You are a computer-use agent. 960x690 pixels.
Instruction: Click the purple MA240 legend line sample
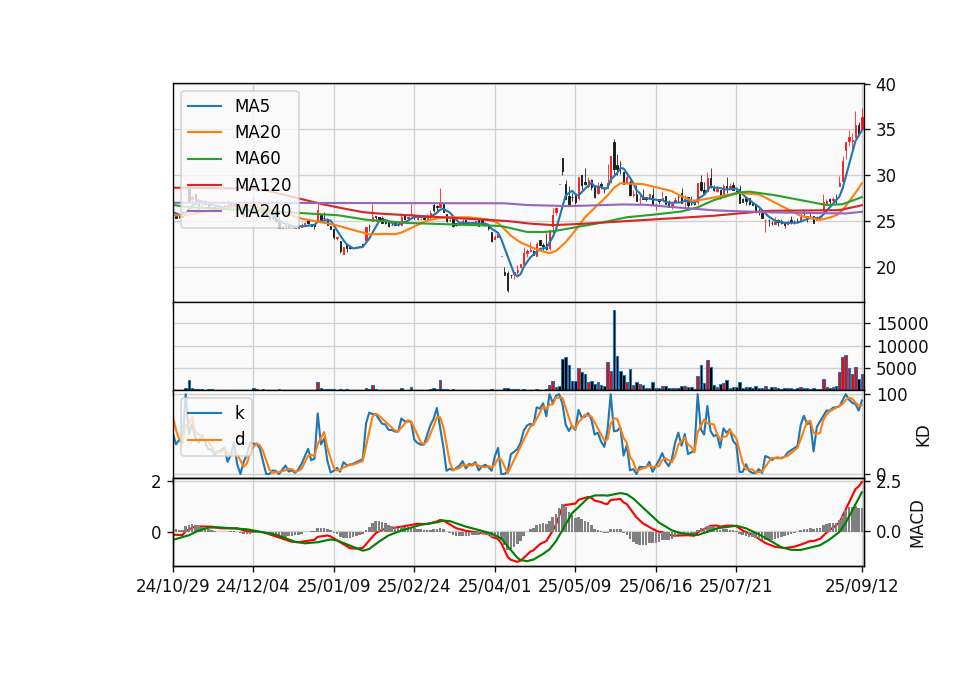click(204, 211)
